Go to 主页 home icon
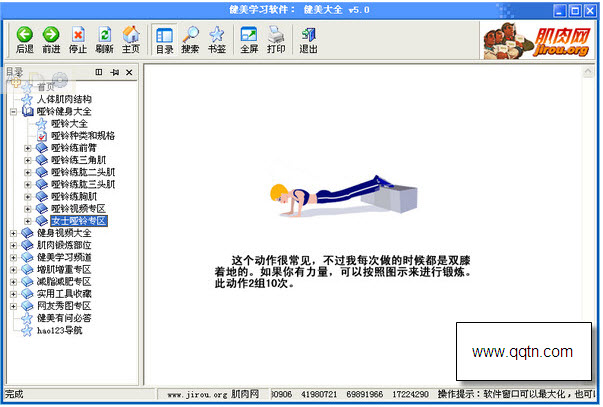603x407 pixels. 131,35
